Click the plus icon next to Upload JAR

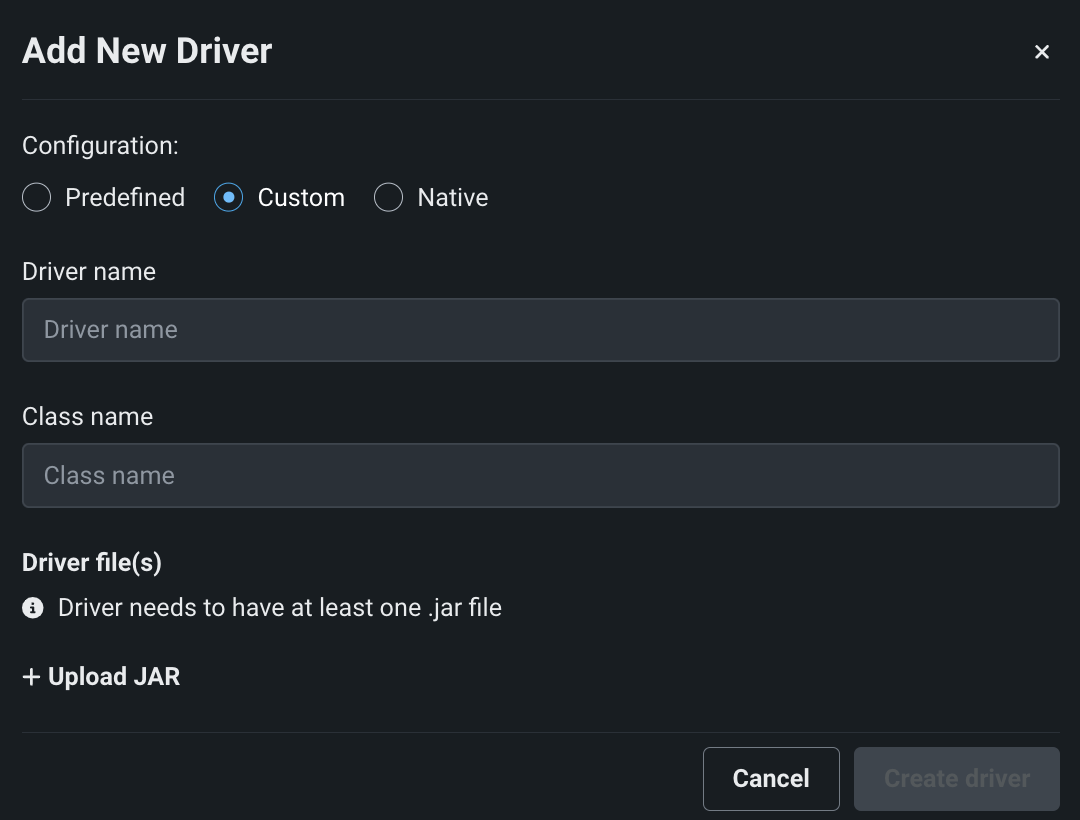(x=31, y=676)
